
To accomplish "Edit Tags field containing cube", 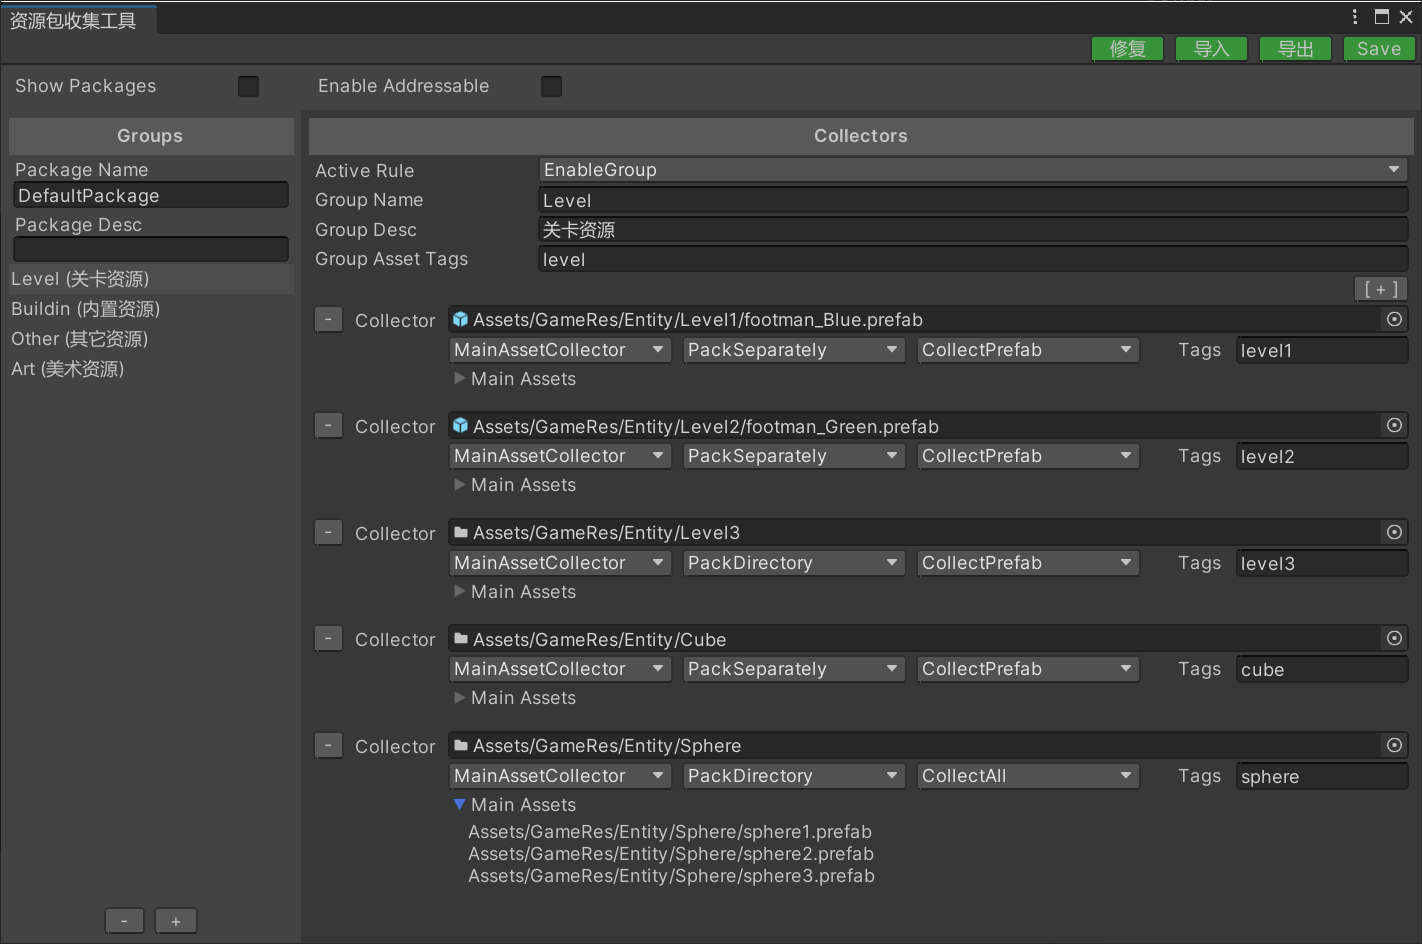I will tap(1322, 669).
